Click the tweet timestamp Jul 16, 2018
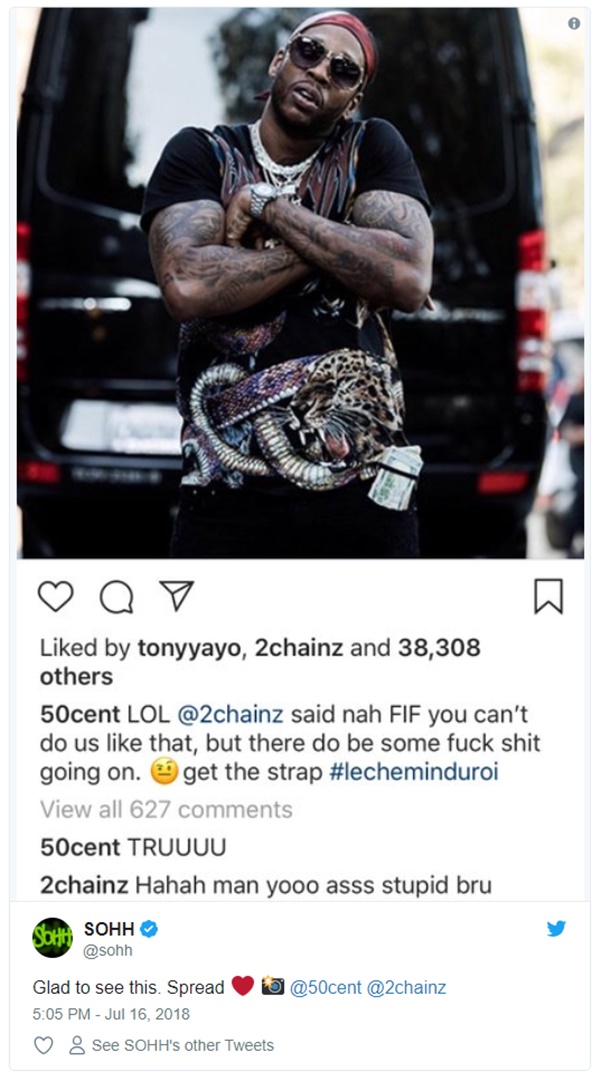This screenshot has height=1080, width=600. coord(111,1015)
